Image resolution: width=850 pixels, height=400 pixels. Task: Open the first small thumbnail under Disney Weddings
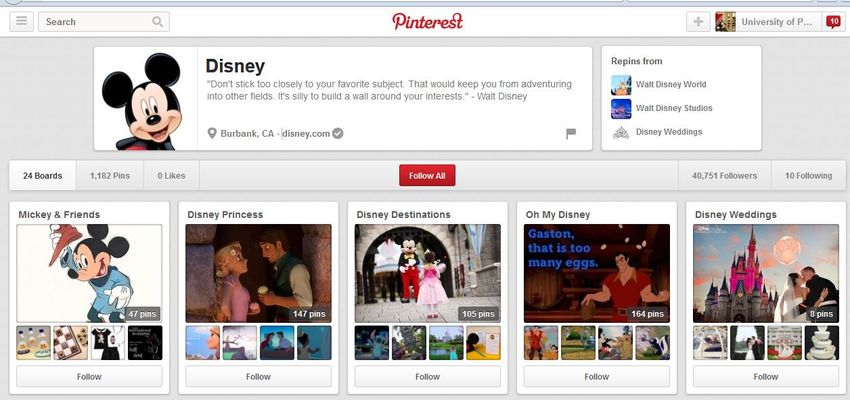click(x=710, y=343)
